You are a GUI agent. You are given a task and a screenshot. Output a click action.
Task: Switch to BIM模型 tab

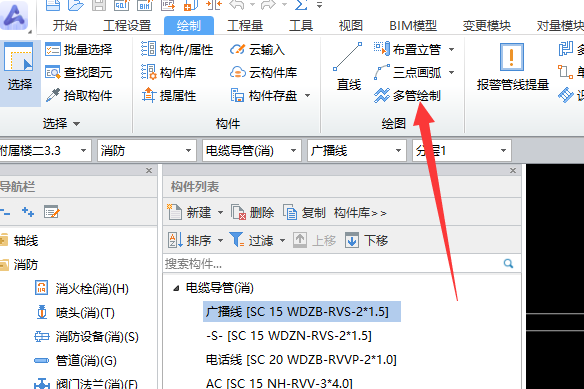click(x=413, y=25)
